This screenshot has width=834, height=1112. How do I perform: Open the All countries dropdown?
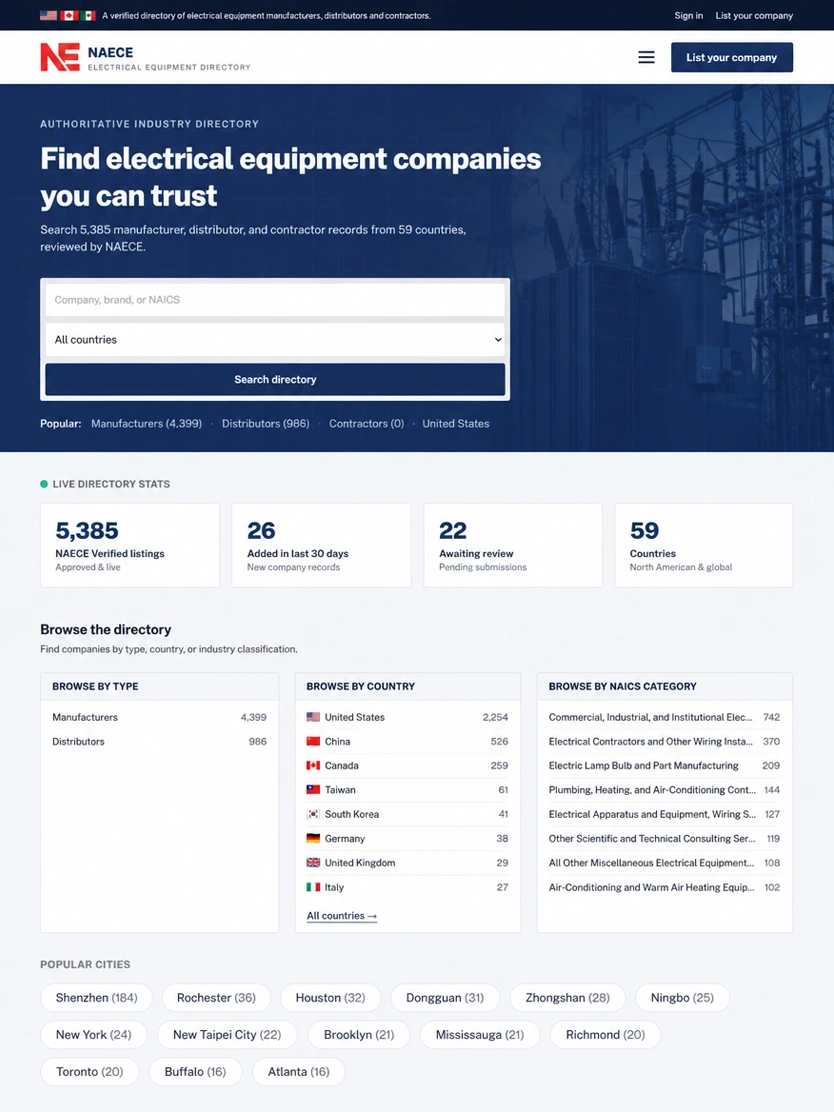click(x=275, y=340)
